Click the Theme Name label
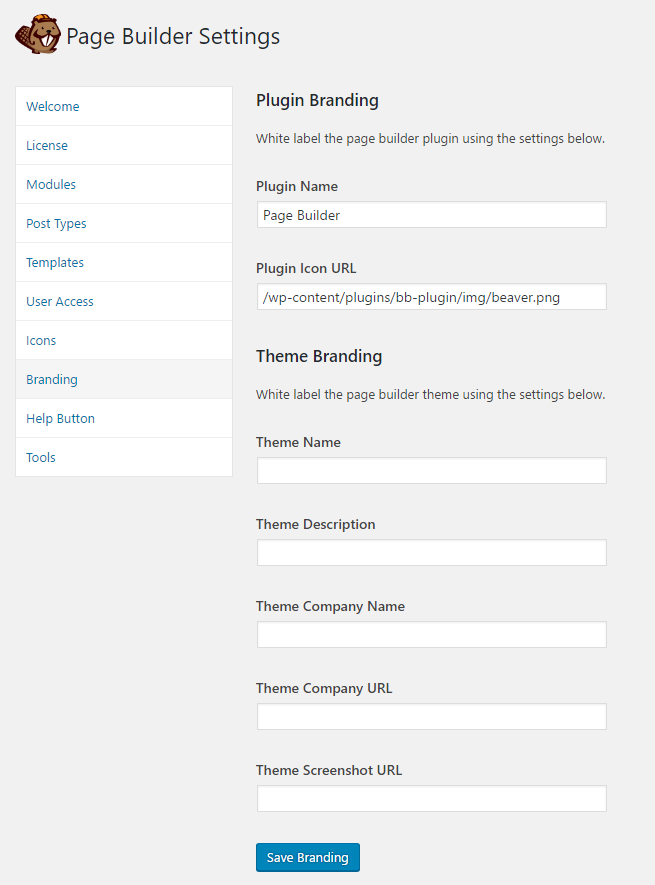 pyautogui.click(x=298, y=442)
